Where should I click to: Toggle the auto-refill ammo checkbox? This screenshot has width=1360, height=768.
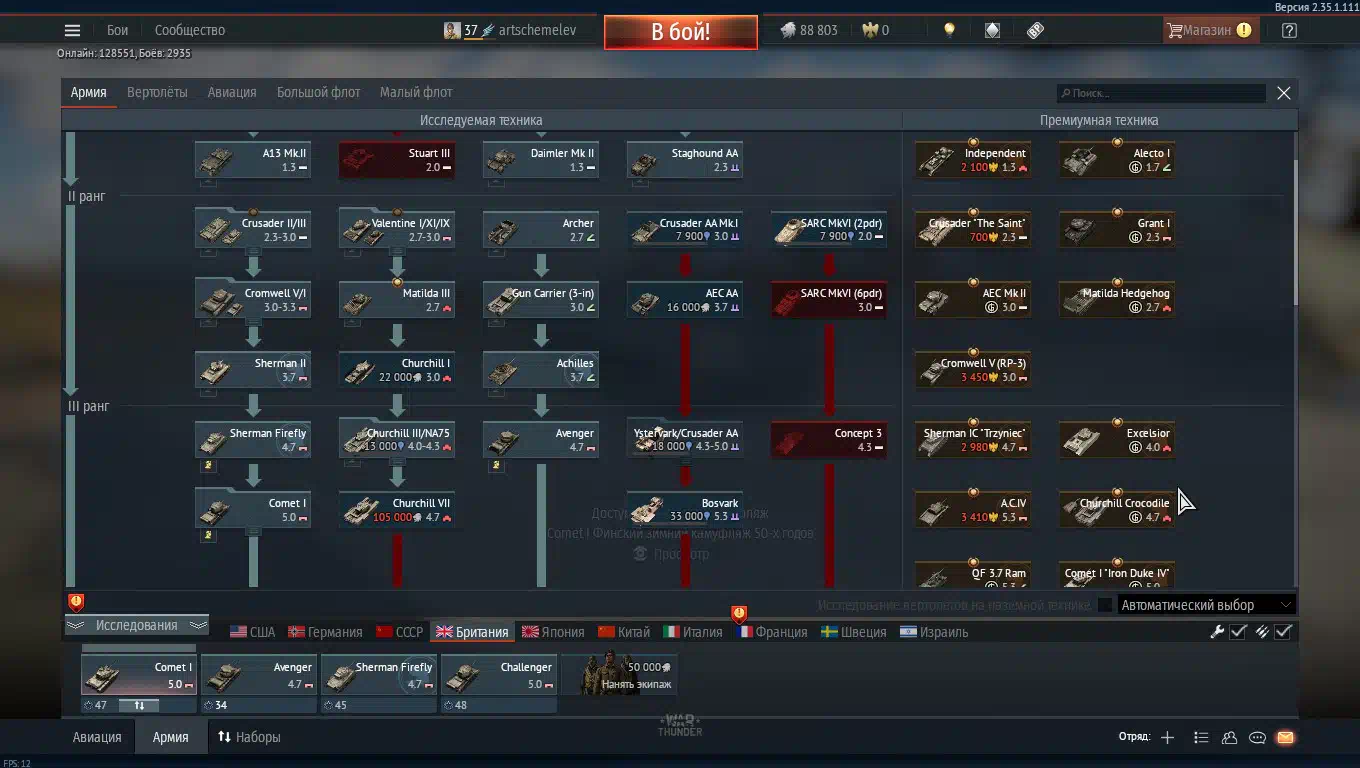click(x=1284, y=631)
